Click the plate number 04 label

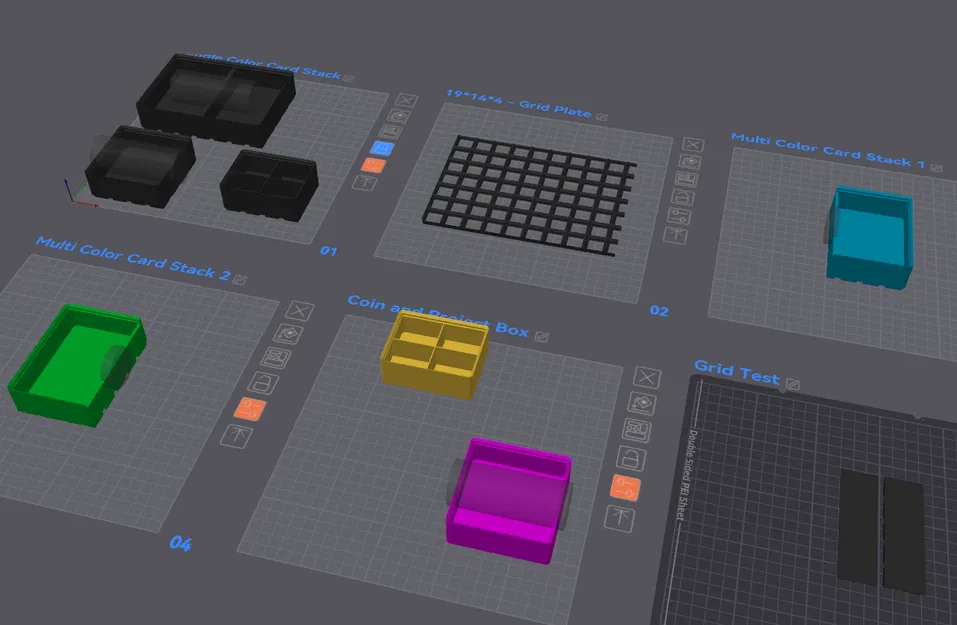click(182, 543)
